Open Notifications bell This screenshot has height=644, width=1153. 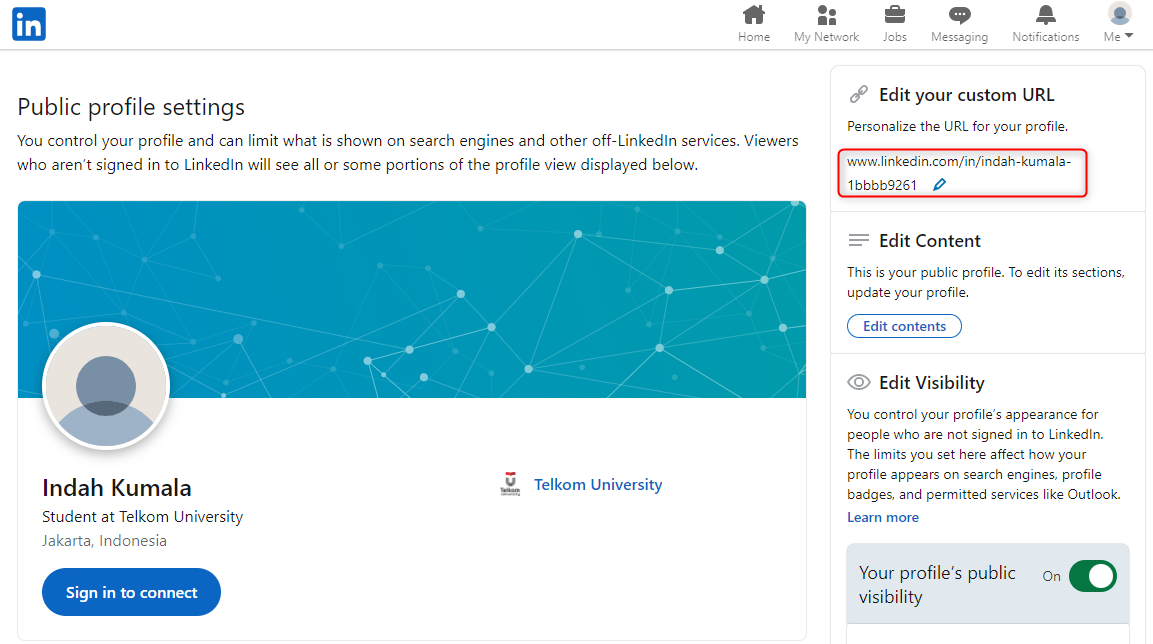[x=1046, y=24]
